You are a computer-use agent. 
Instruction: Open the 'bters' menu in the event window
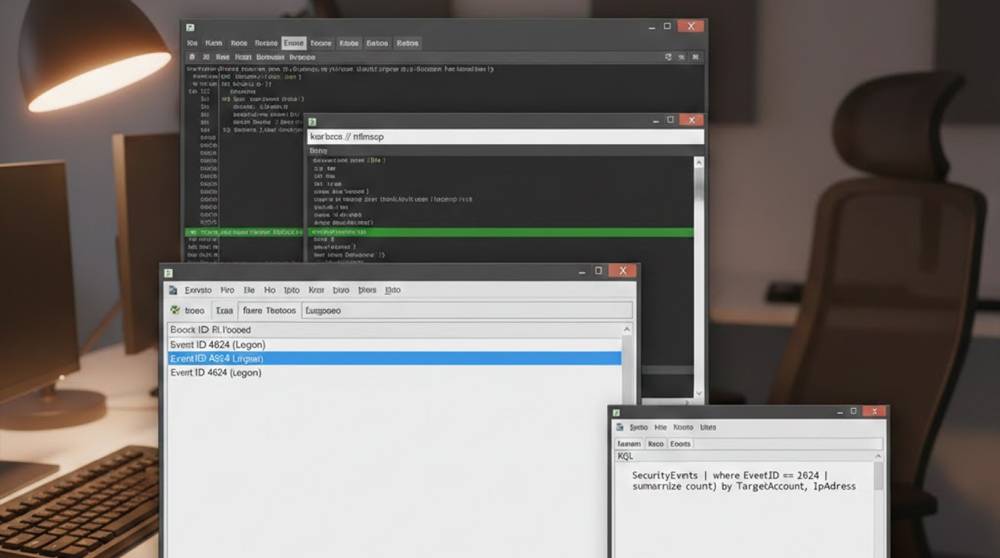click(367, 290)
